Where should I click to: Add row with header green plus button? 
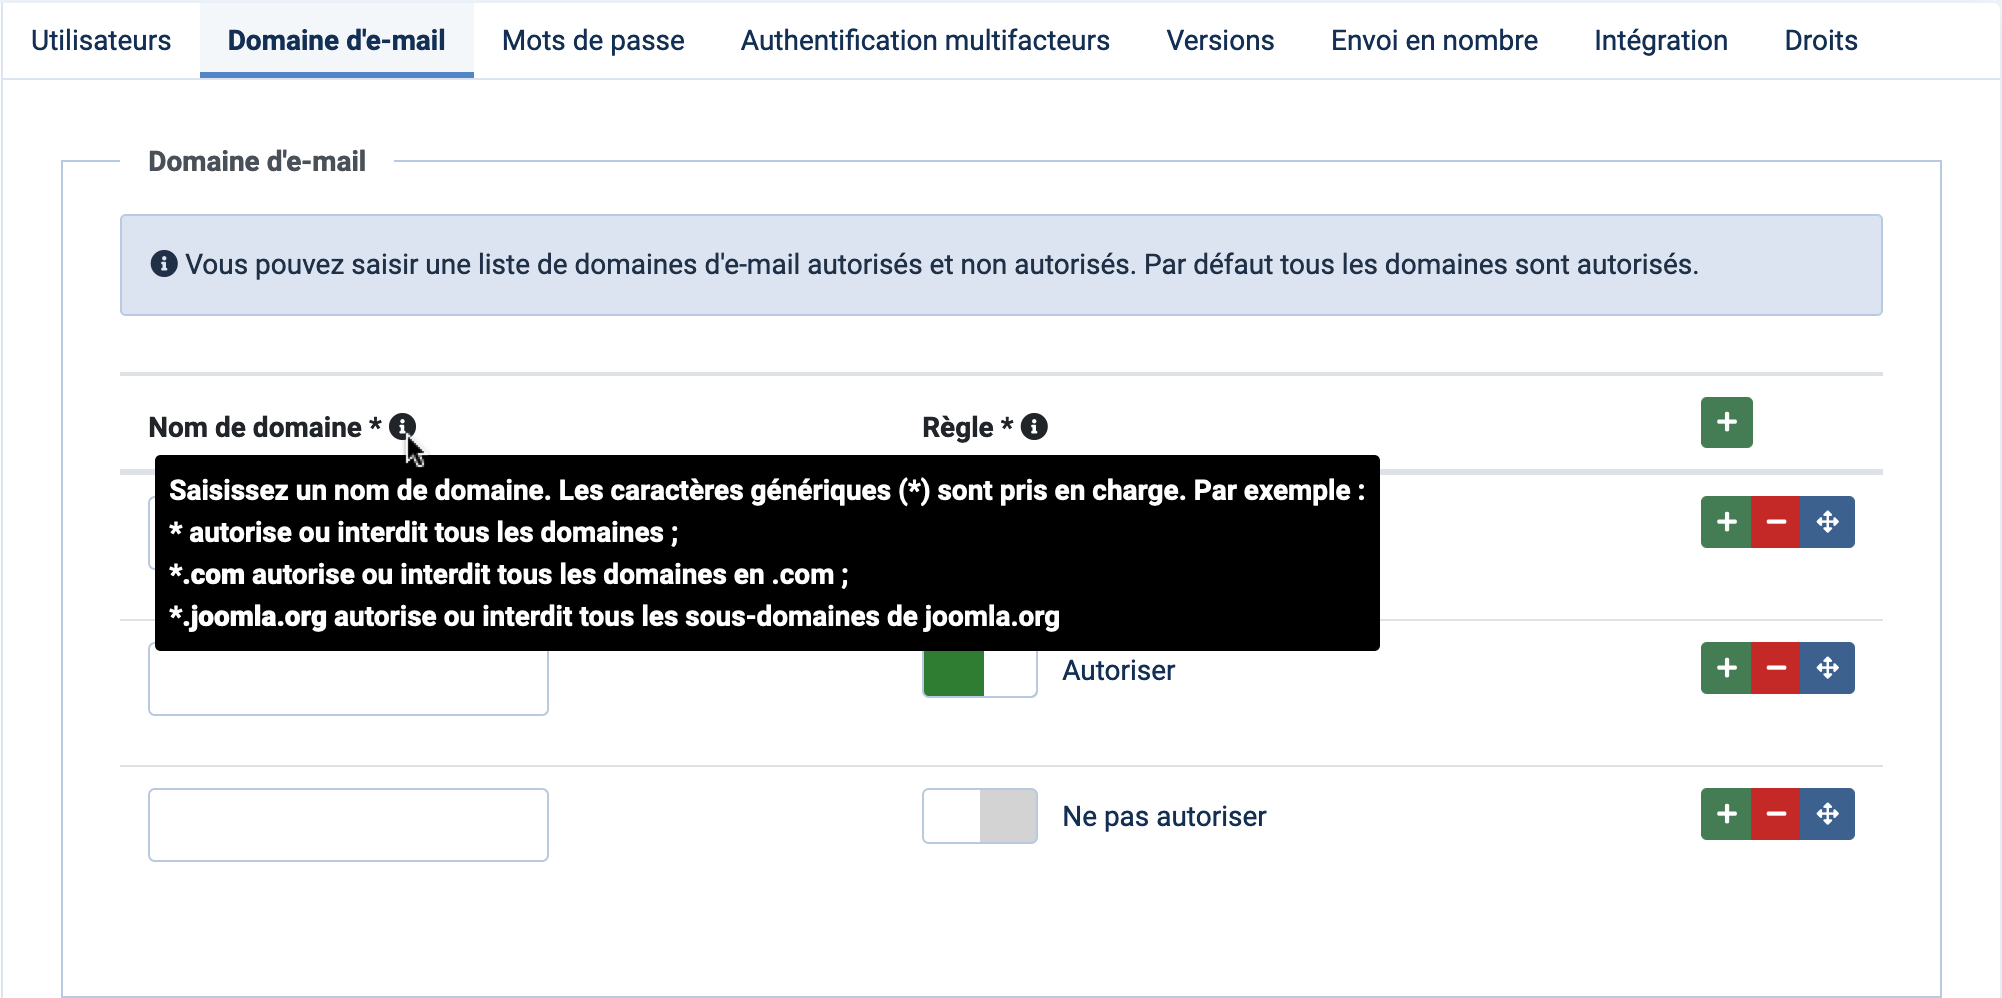(1726, 422)
